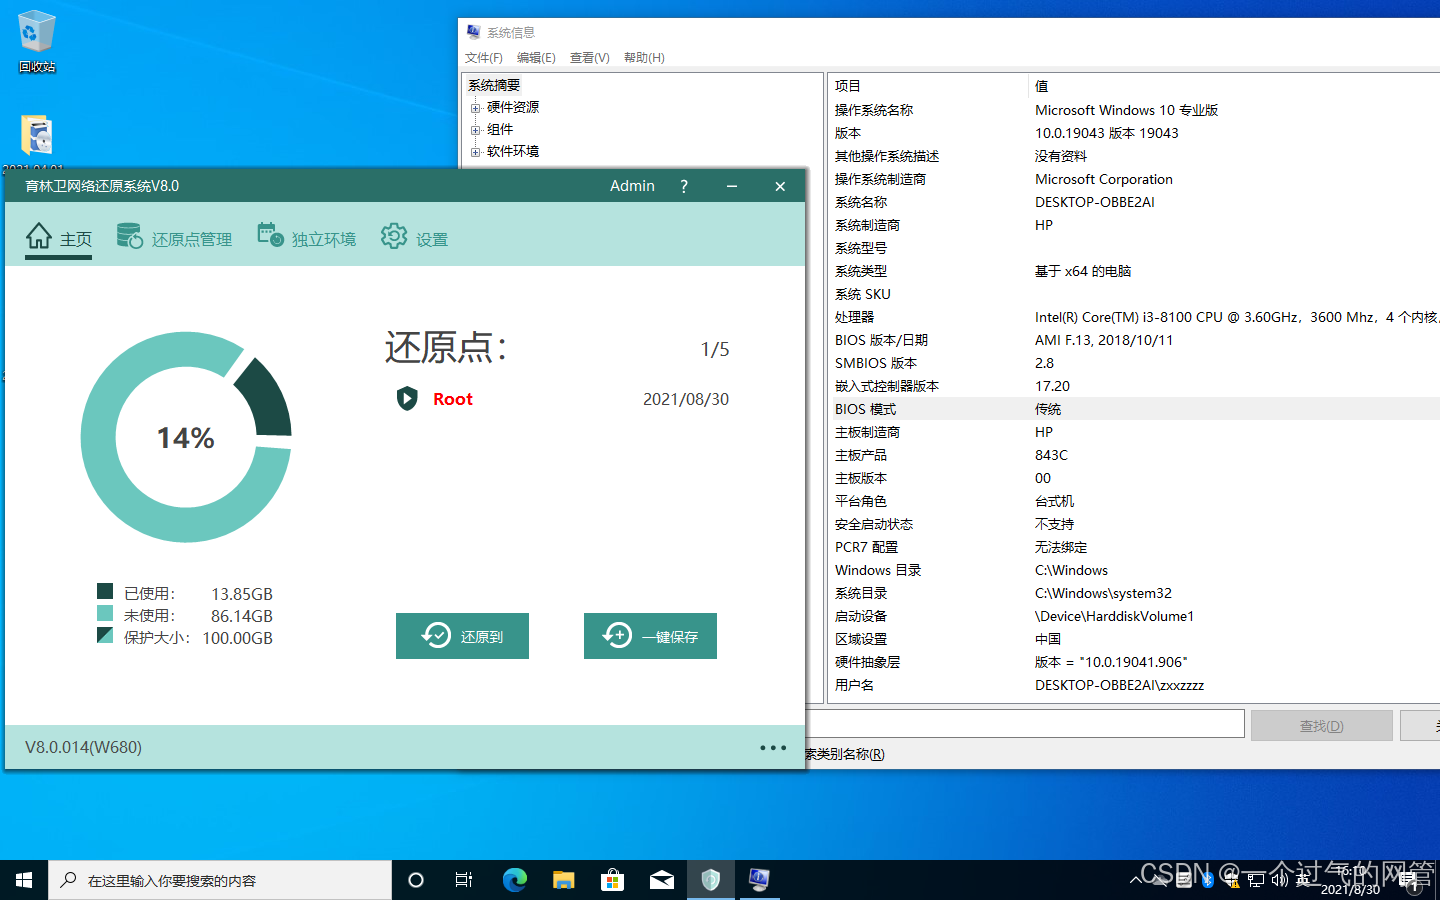Click the document desktop icon below 回收站
The width and height of the screenshot is (1440, 900).
(x=37, y=135)
